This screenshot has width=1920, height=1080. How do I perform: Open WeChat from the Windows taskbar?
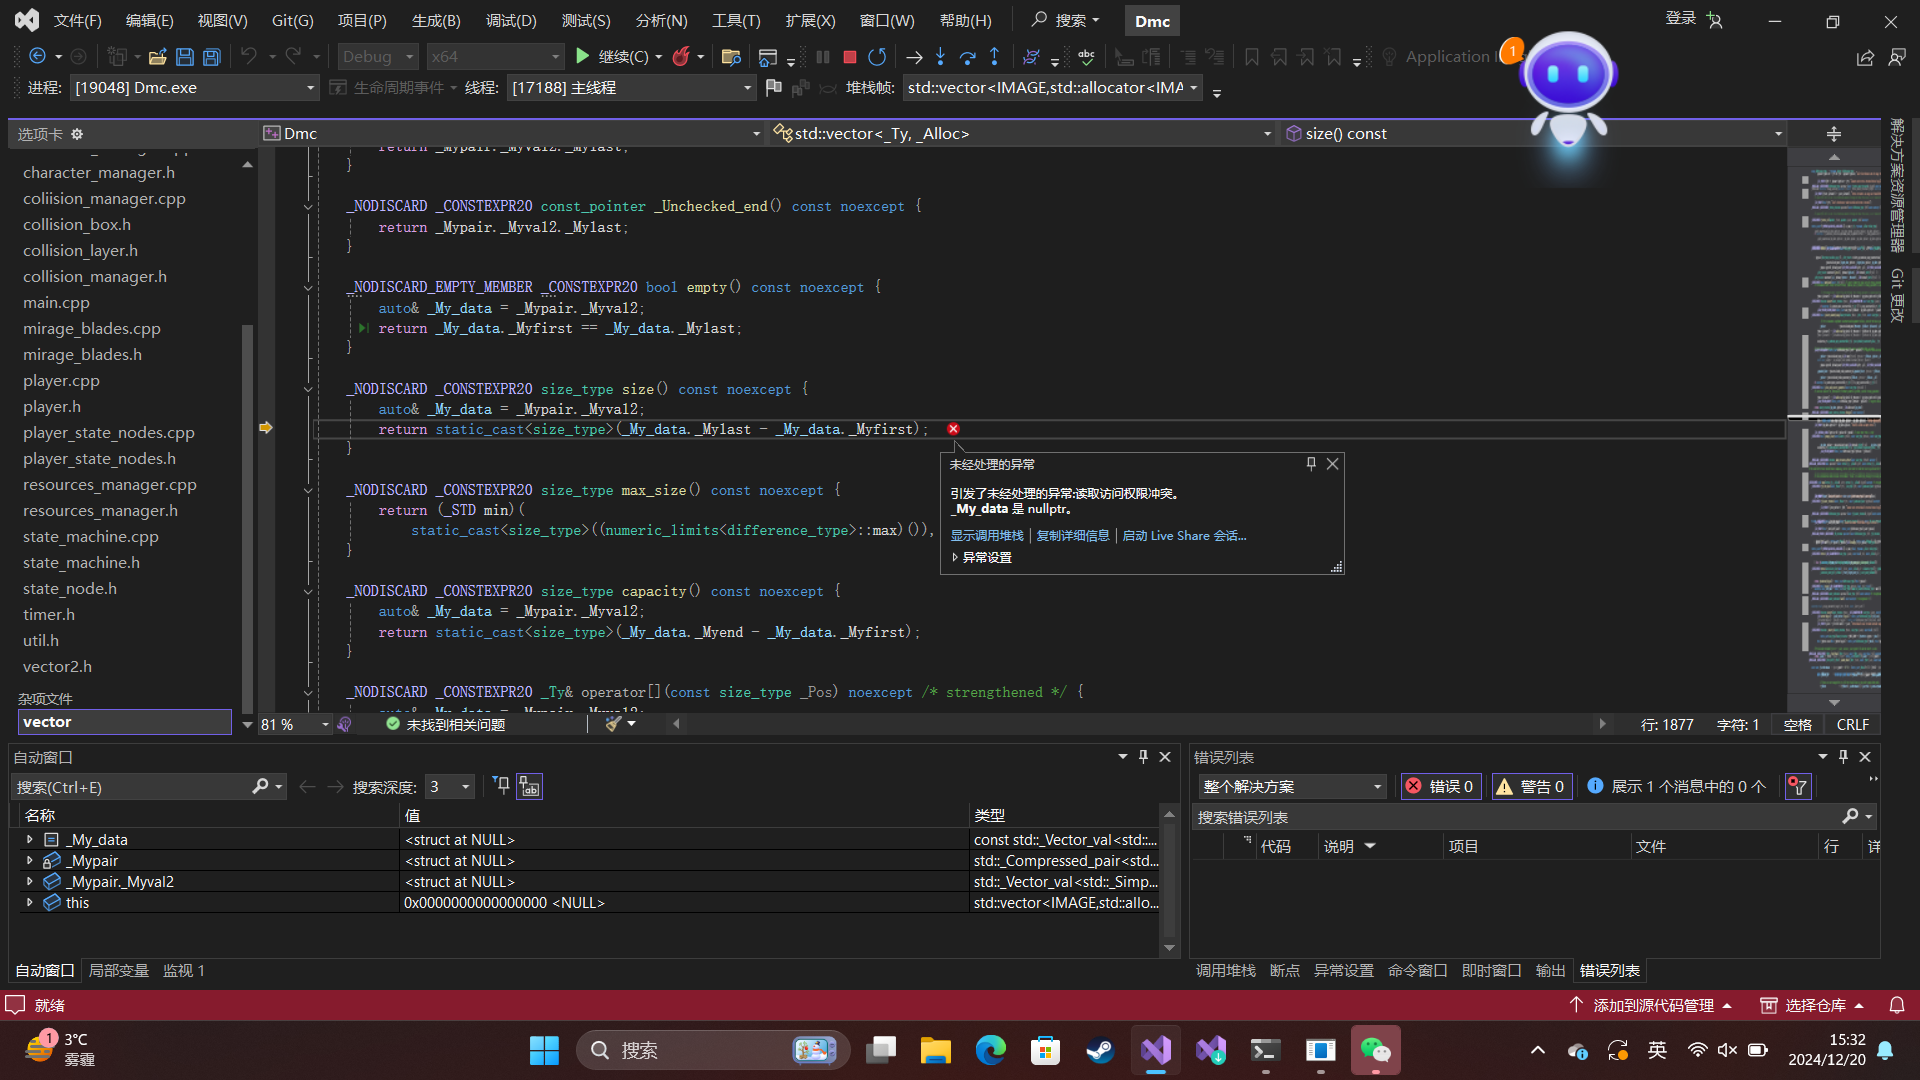(1375, 1050)
